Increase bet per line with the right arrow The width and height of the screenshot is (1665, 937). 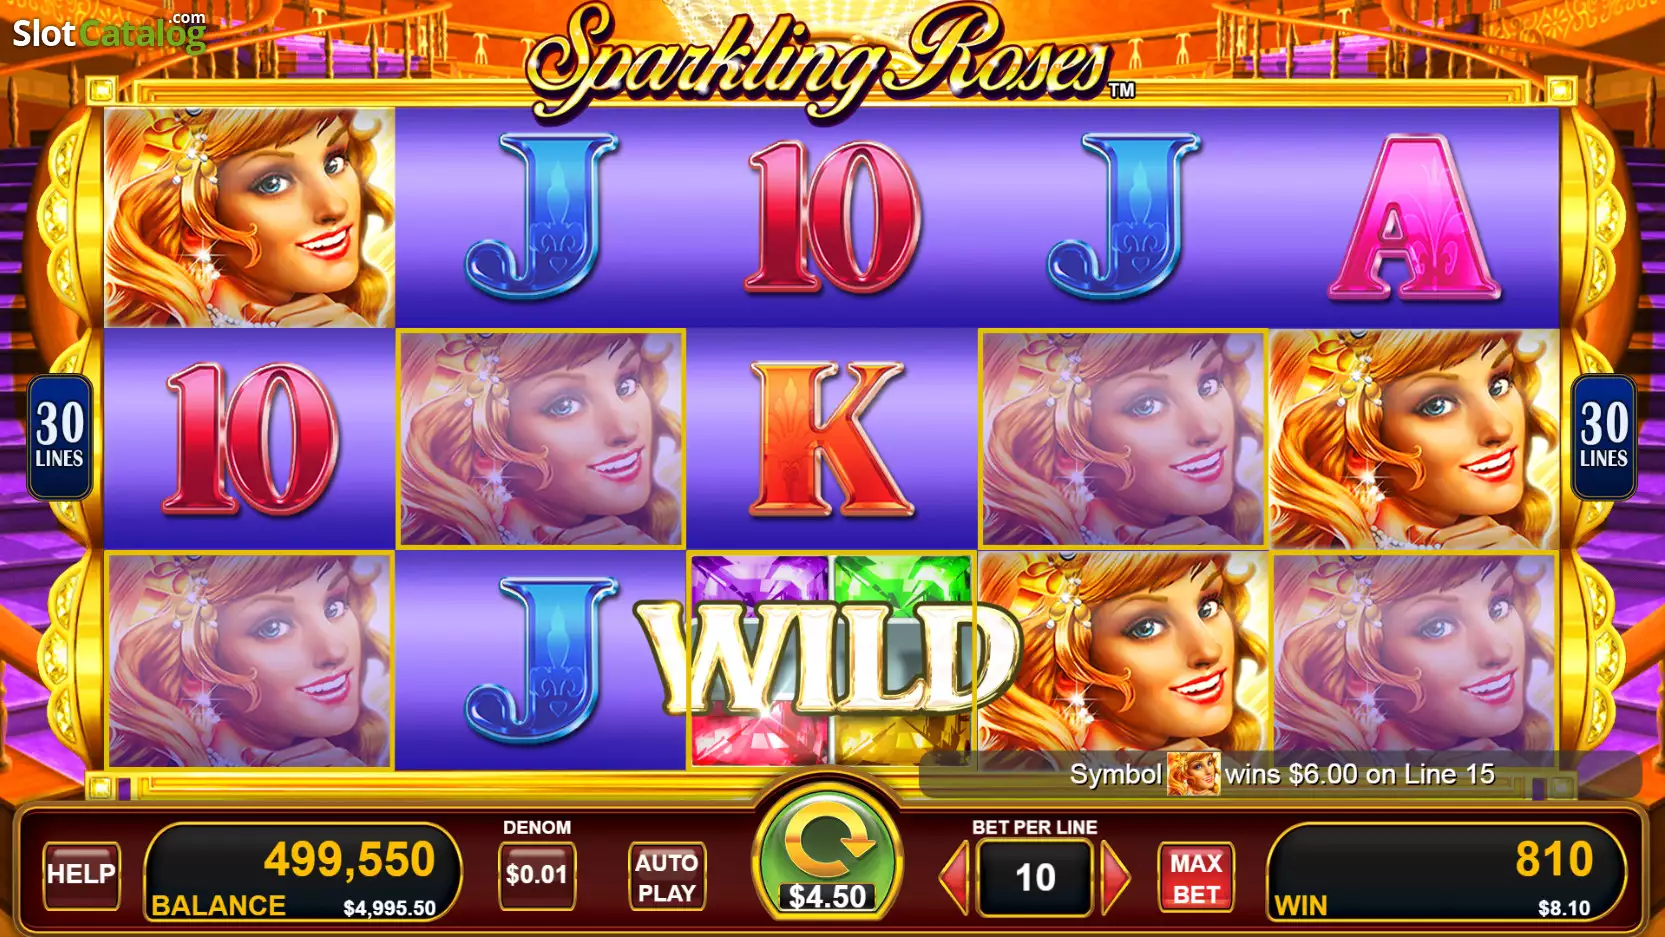click(x=1115, y=877)
